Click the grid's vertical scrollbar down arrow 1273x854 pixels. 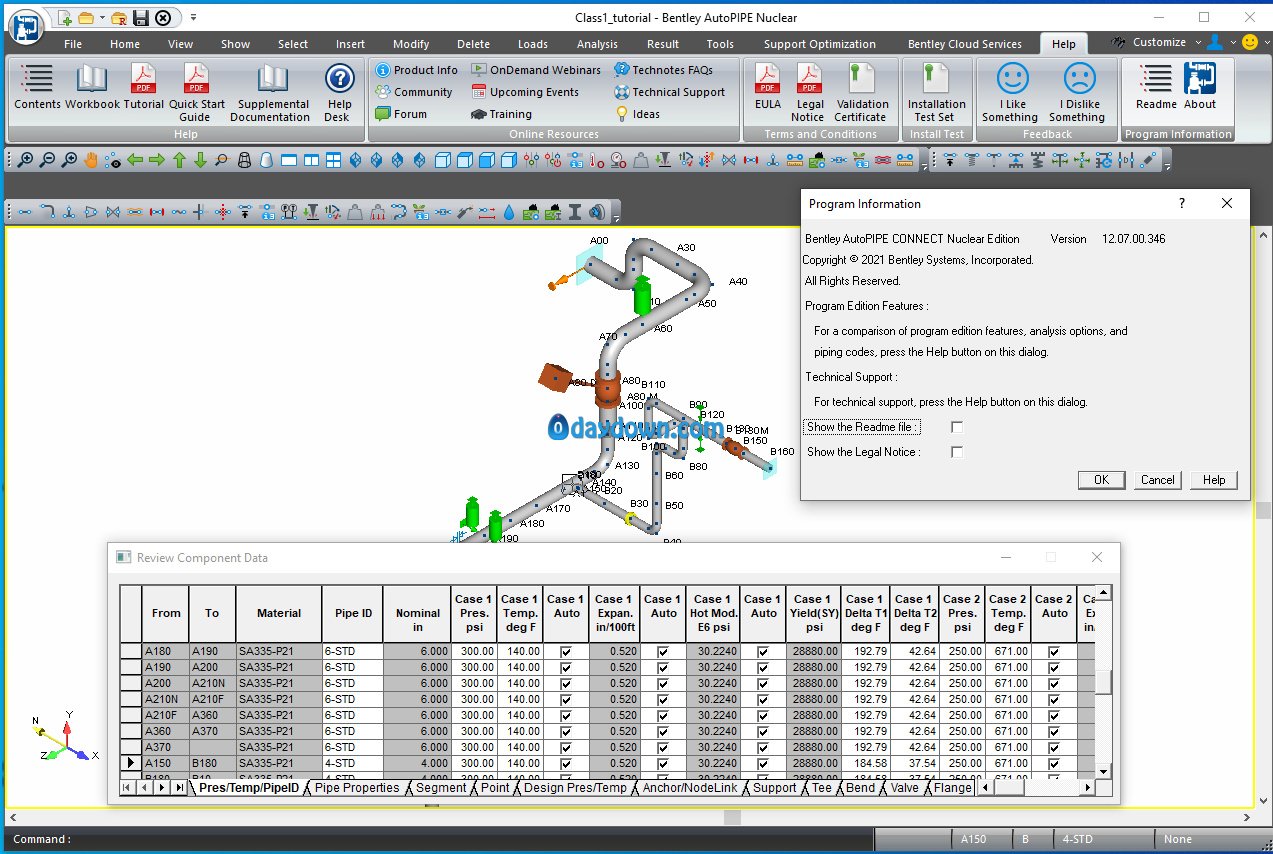coord(1103,771)
